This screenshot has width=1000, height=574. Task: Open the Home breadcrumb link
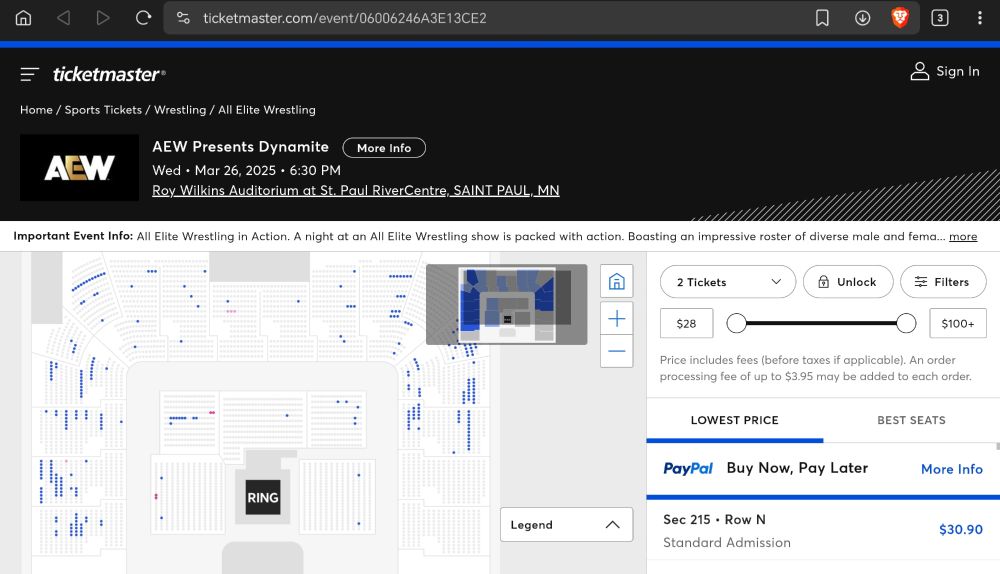(36, 110)
